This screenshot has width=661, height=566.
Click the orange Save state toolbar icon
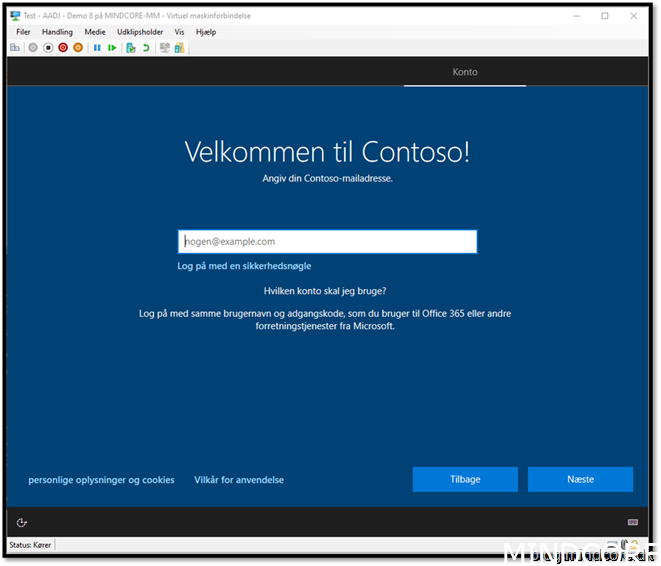pyautogui.click(x=78, y=47)
